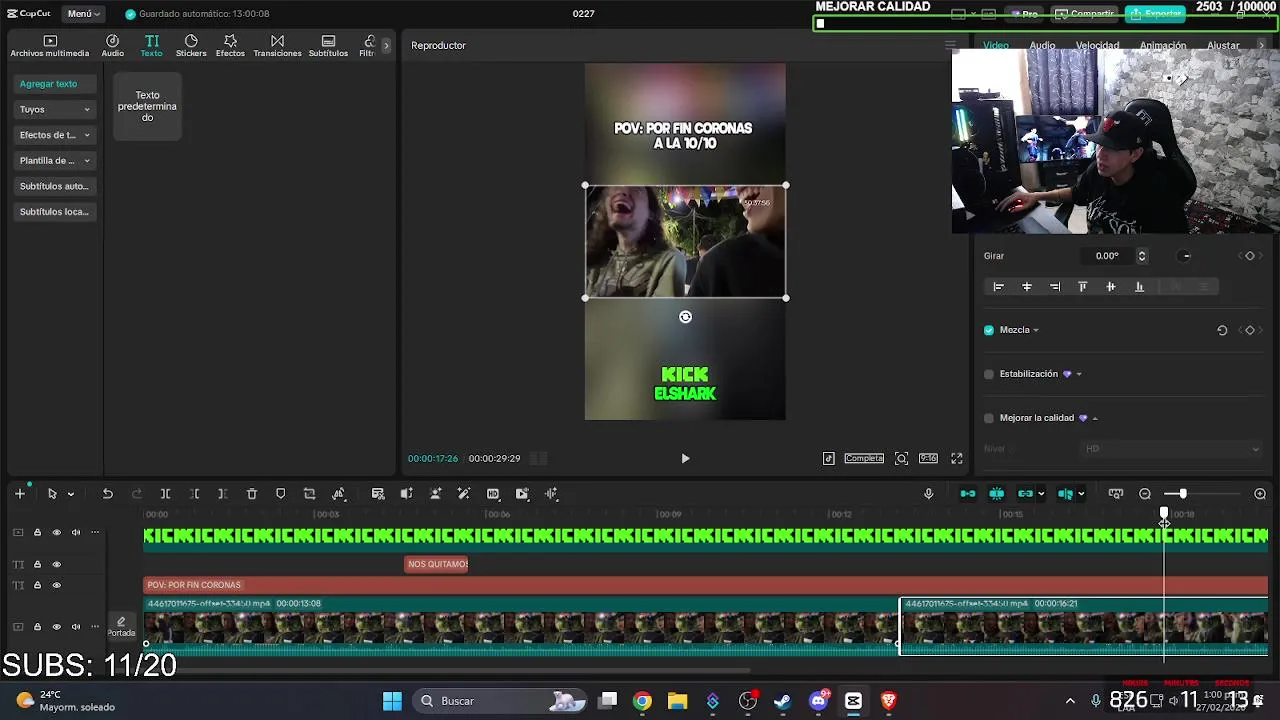The height and width of the screenshot is (720, 1280).
Task: Show more media tabs with arrow
Action: (386, 45)
